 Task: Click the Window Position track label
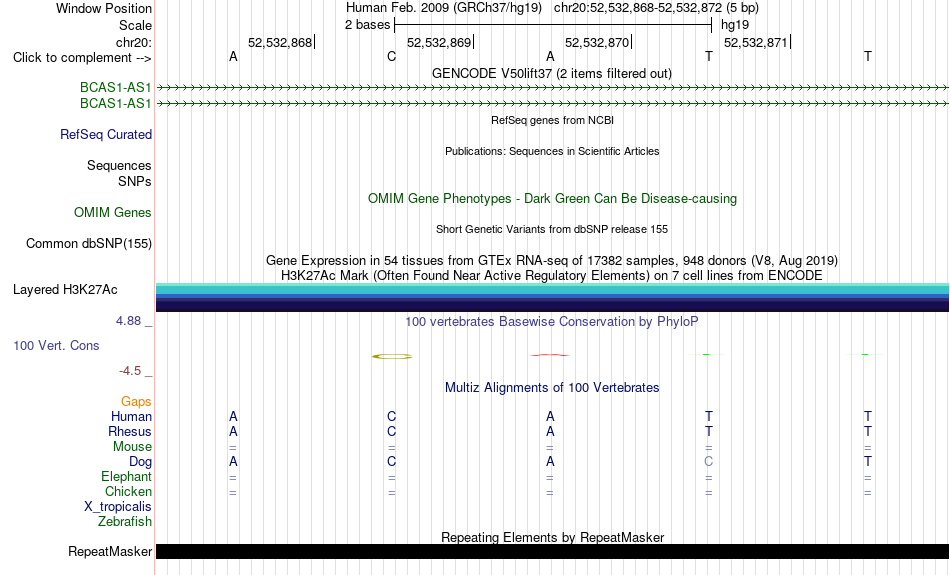[x=104, y=8]
